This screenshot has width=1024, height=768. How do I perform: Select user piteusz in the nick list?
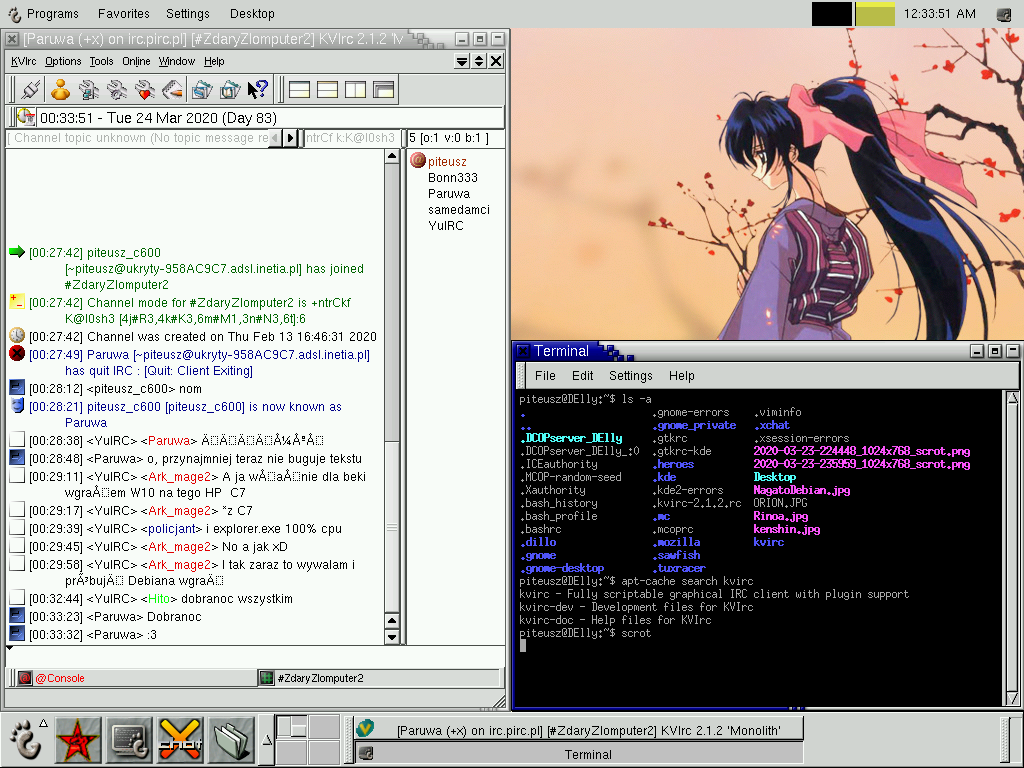tap(447, 161)
